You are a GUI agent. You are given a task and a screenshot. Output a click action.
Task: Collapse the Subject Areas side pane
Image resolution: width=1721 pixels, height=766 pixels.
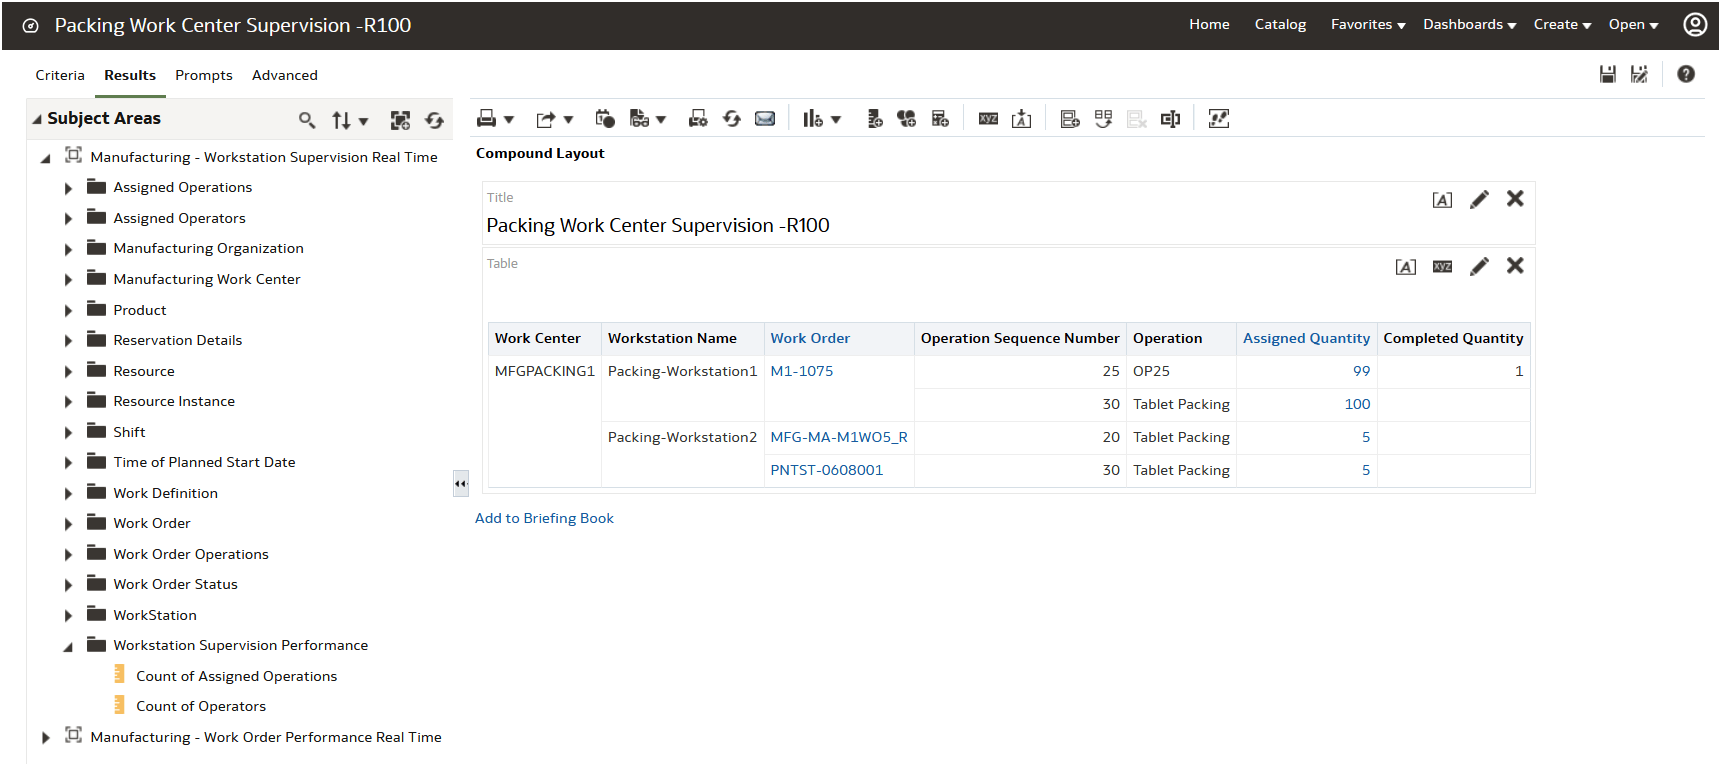click(x=461, y=483)
